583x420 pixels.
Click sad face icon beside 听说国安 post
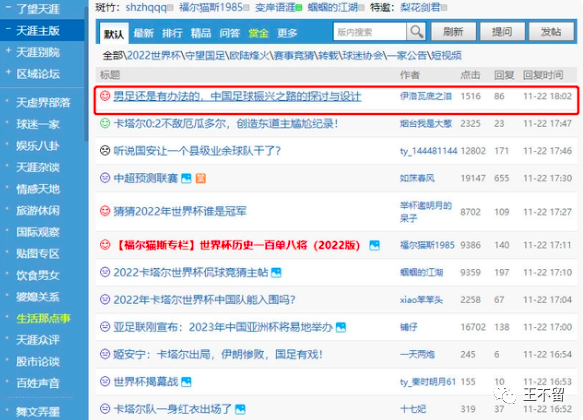click(105, 151)
